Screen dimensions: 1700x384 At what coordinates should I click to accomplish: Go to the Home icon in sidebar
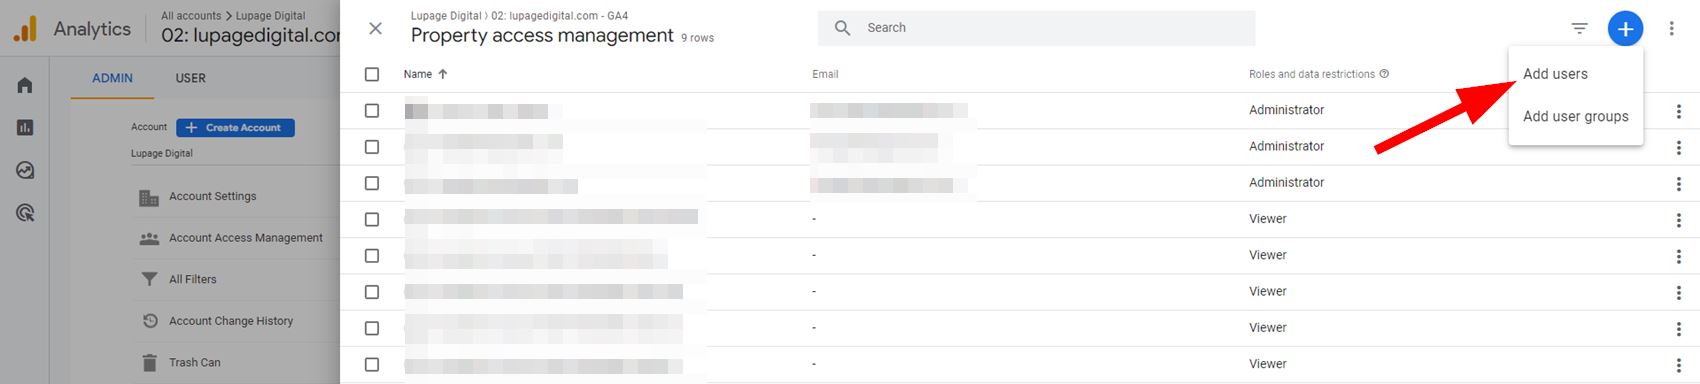click(25, 85)
